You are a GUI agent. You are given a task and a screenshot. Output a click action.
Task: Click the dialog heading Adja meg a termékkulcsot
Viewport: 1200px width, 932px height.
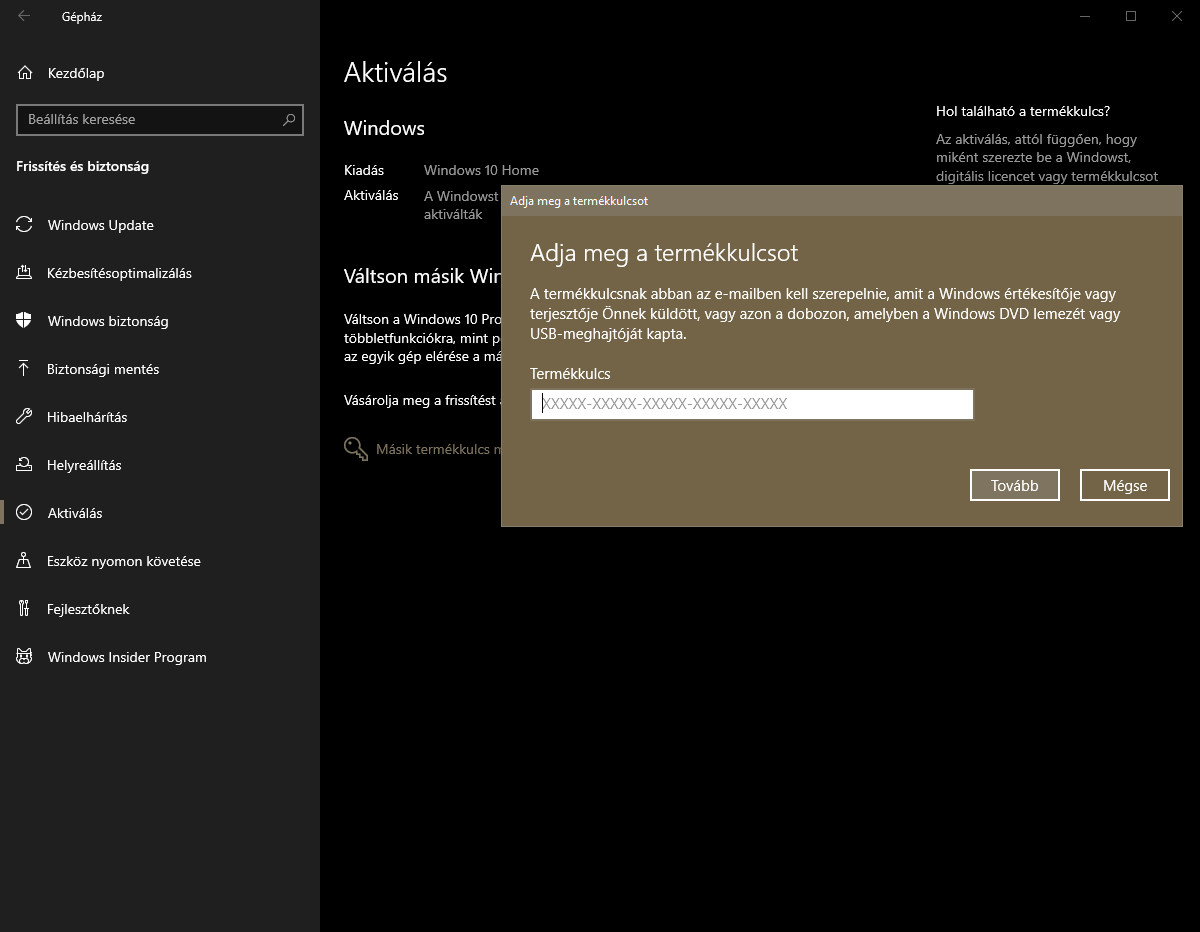(664, 253)
